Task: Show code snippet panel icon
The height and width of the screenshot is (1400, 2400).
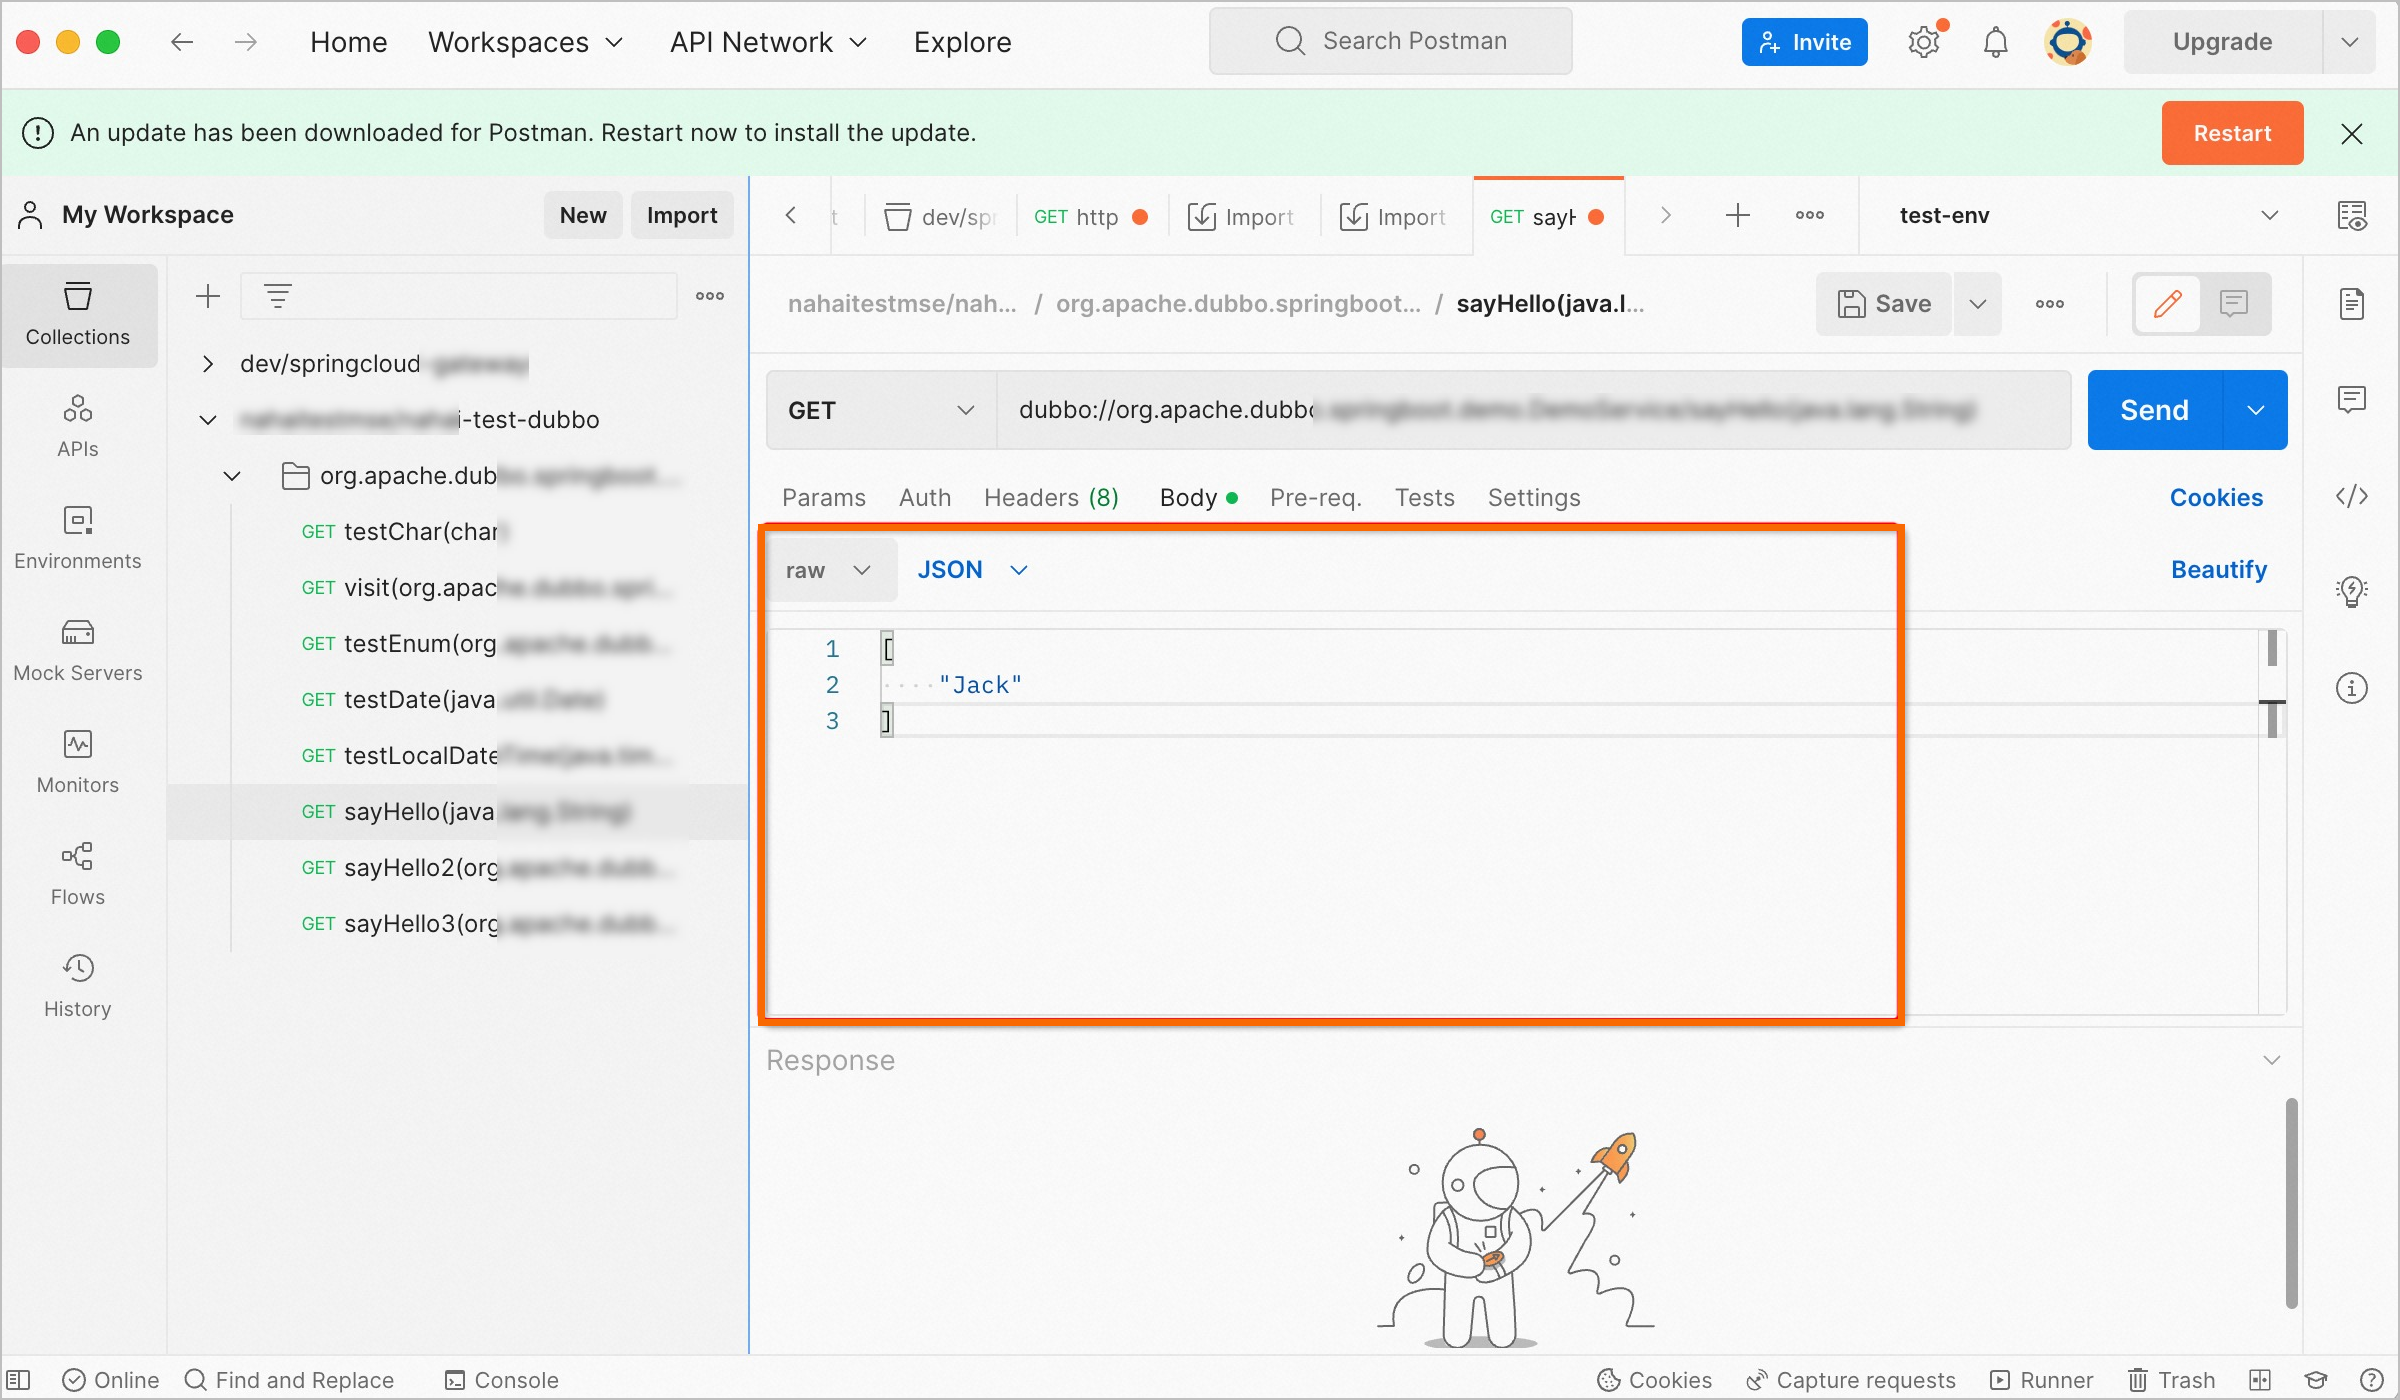Action: click(x=2351, y=496)
